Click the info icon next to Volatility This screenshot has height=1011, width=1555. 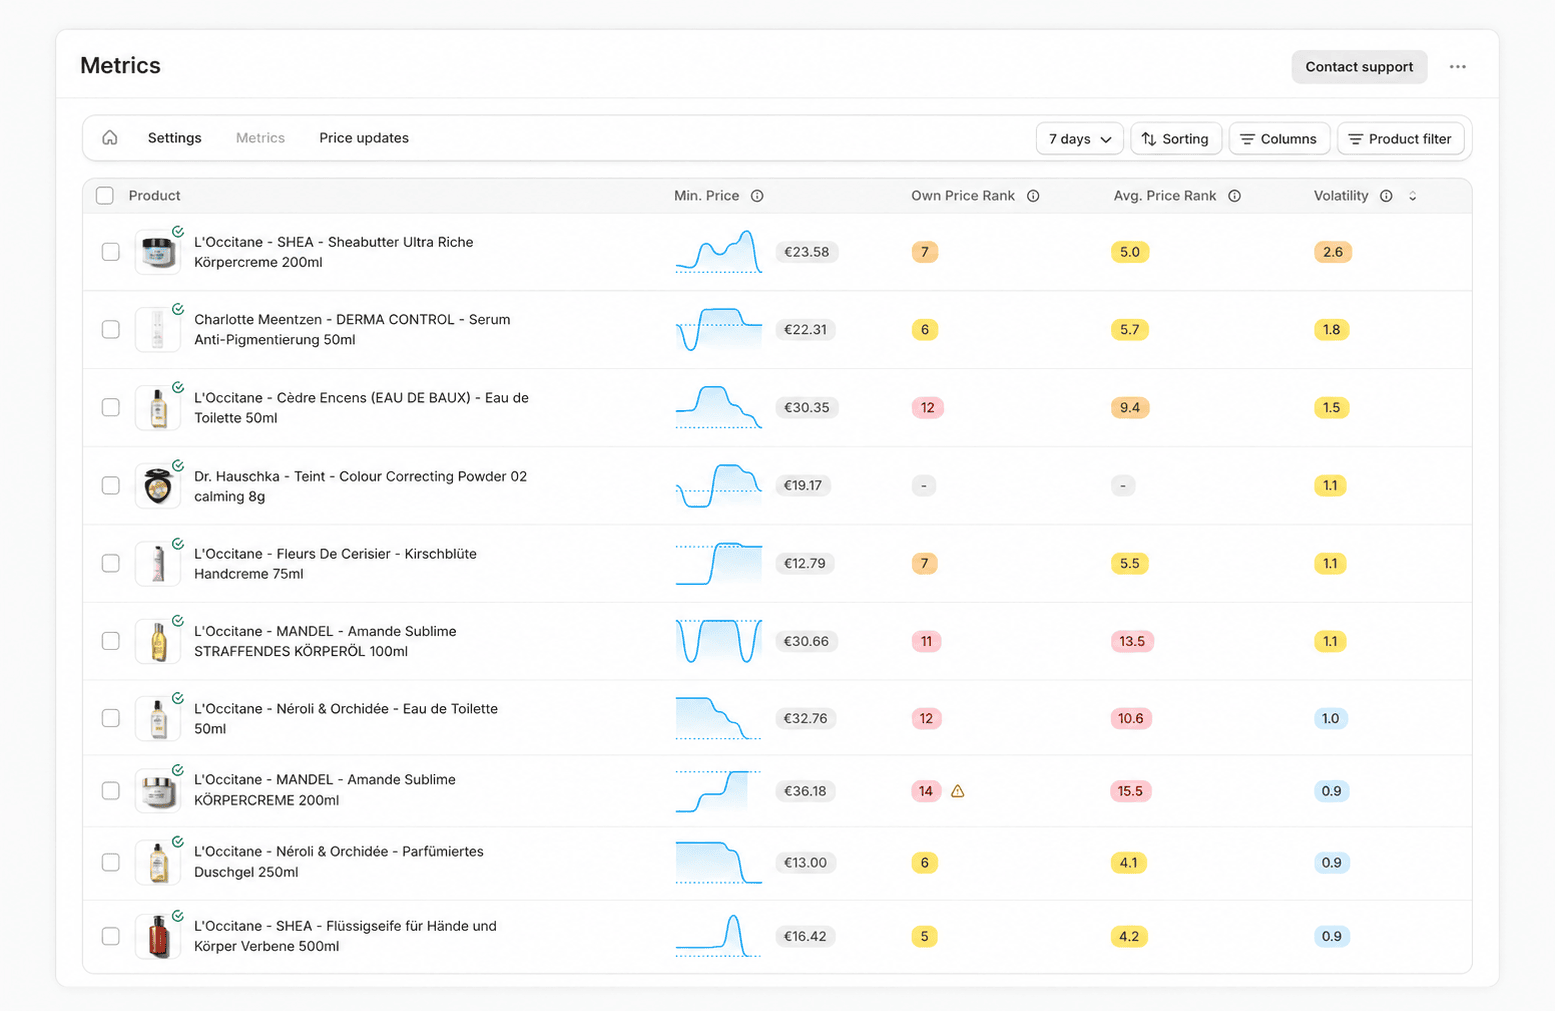1386,196
